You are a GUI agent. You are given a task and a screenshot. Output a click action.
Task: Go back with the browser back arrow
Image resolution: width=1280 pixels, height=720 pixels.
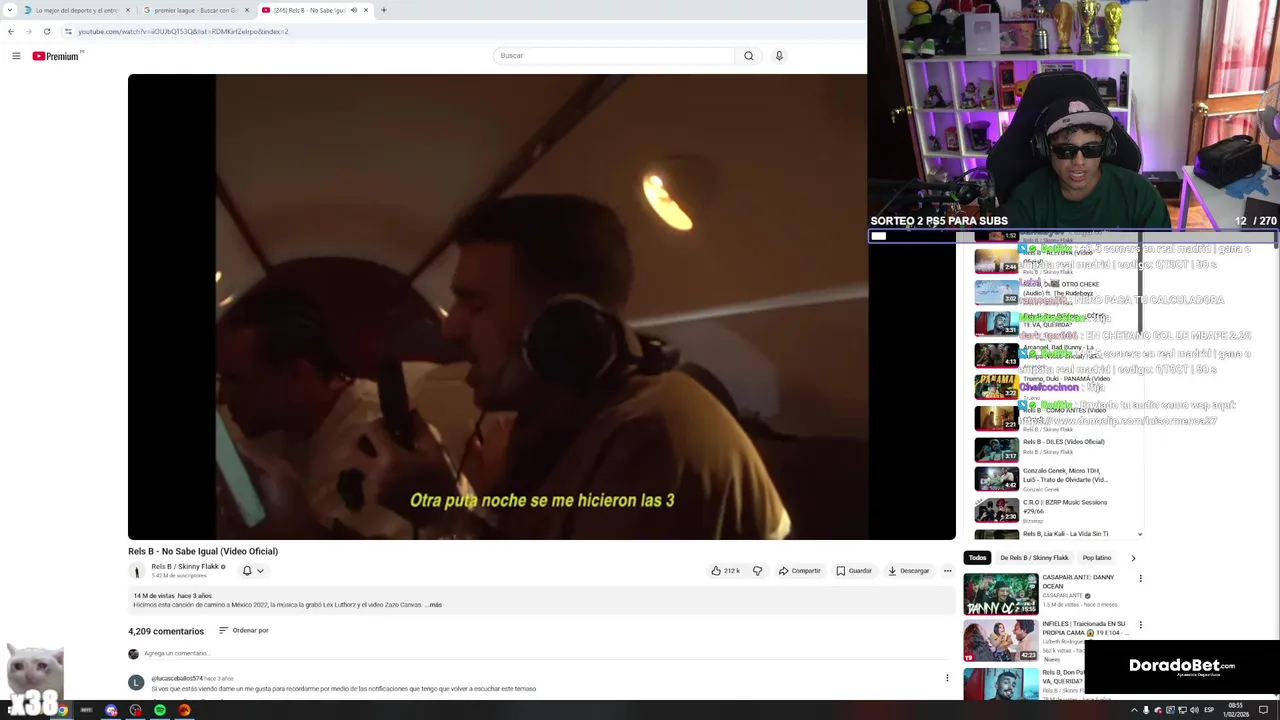[11, 31]
